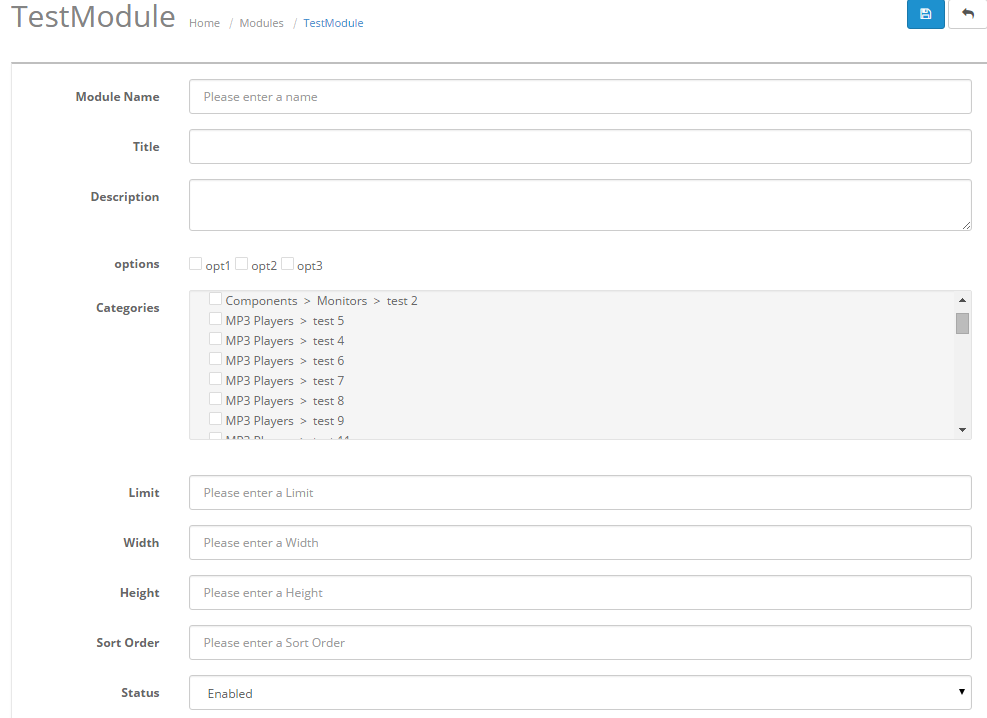Click categories list scroll down arrow
This screenshot has width=987, height=718.
click(962, 430)
